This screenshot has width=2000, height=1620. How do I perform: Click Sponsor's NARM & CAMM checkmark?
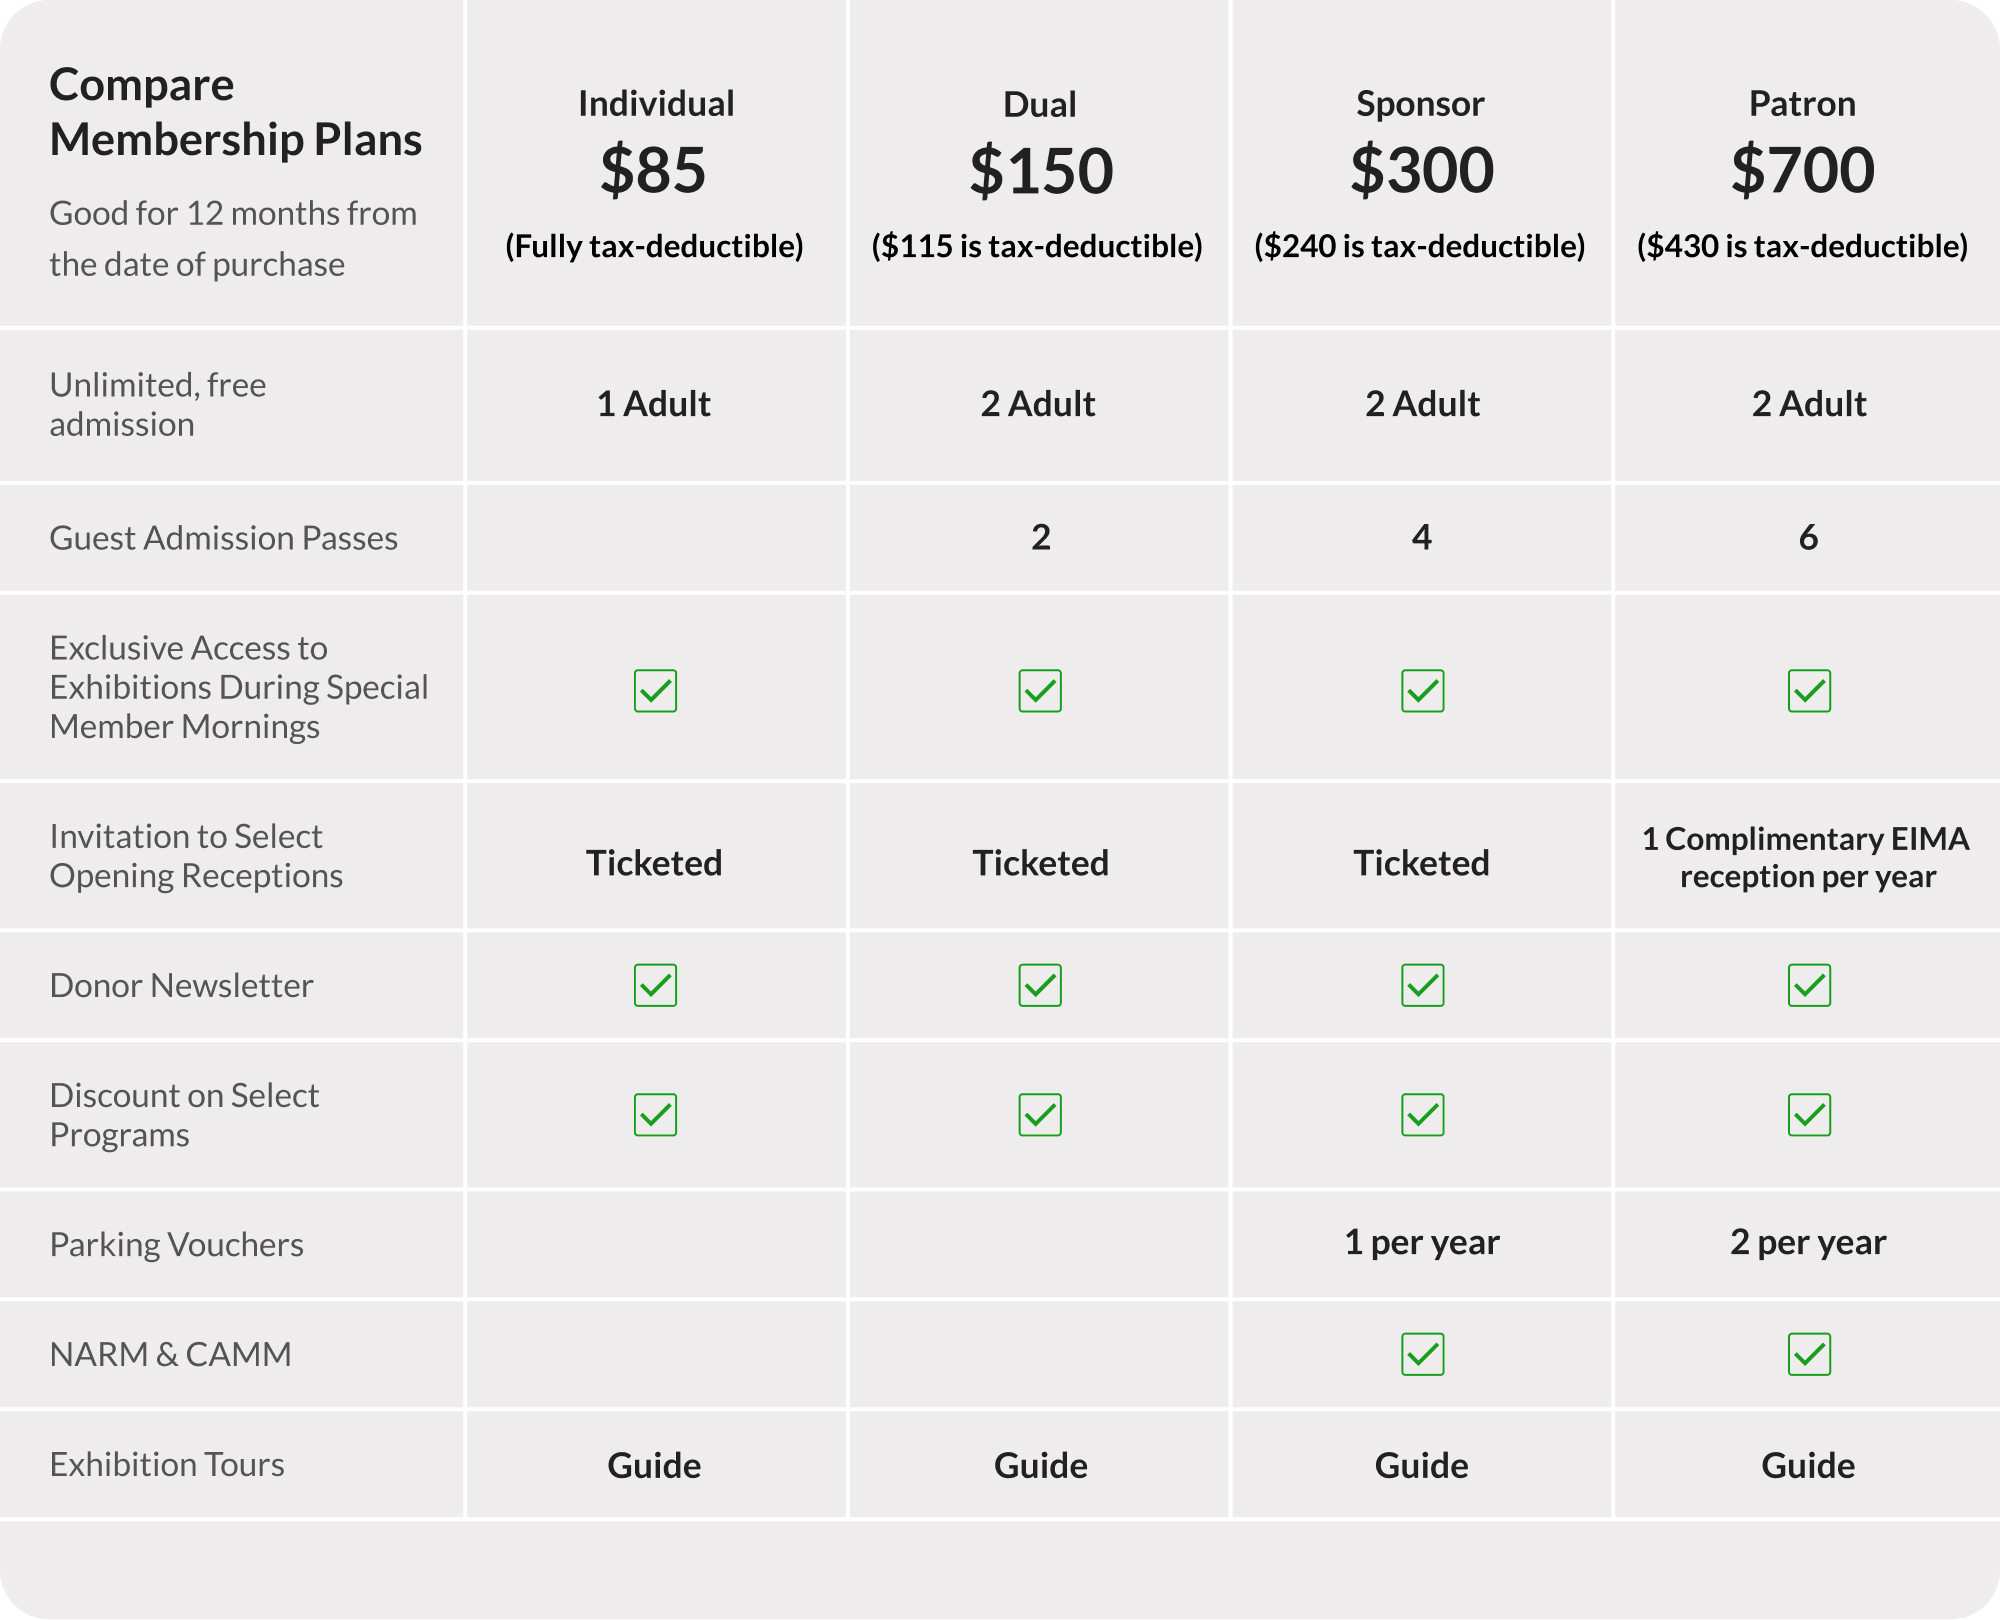[1422, 1354]
